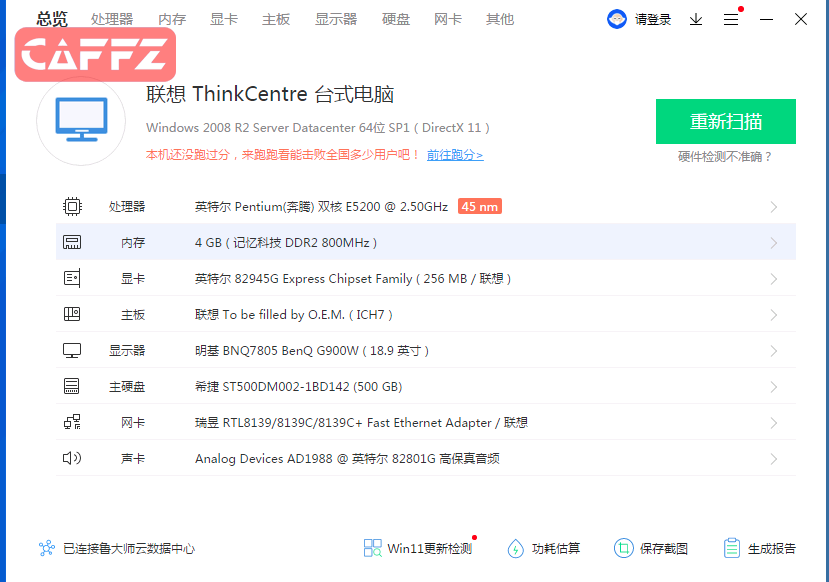The image size is (829, 582).
Task: Expand the sound card row chevron
Action: point(774,459)
